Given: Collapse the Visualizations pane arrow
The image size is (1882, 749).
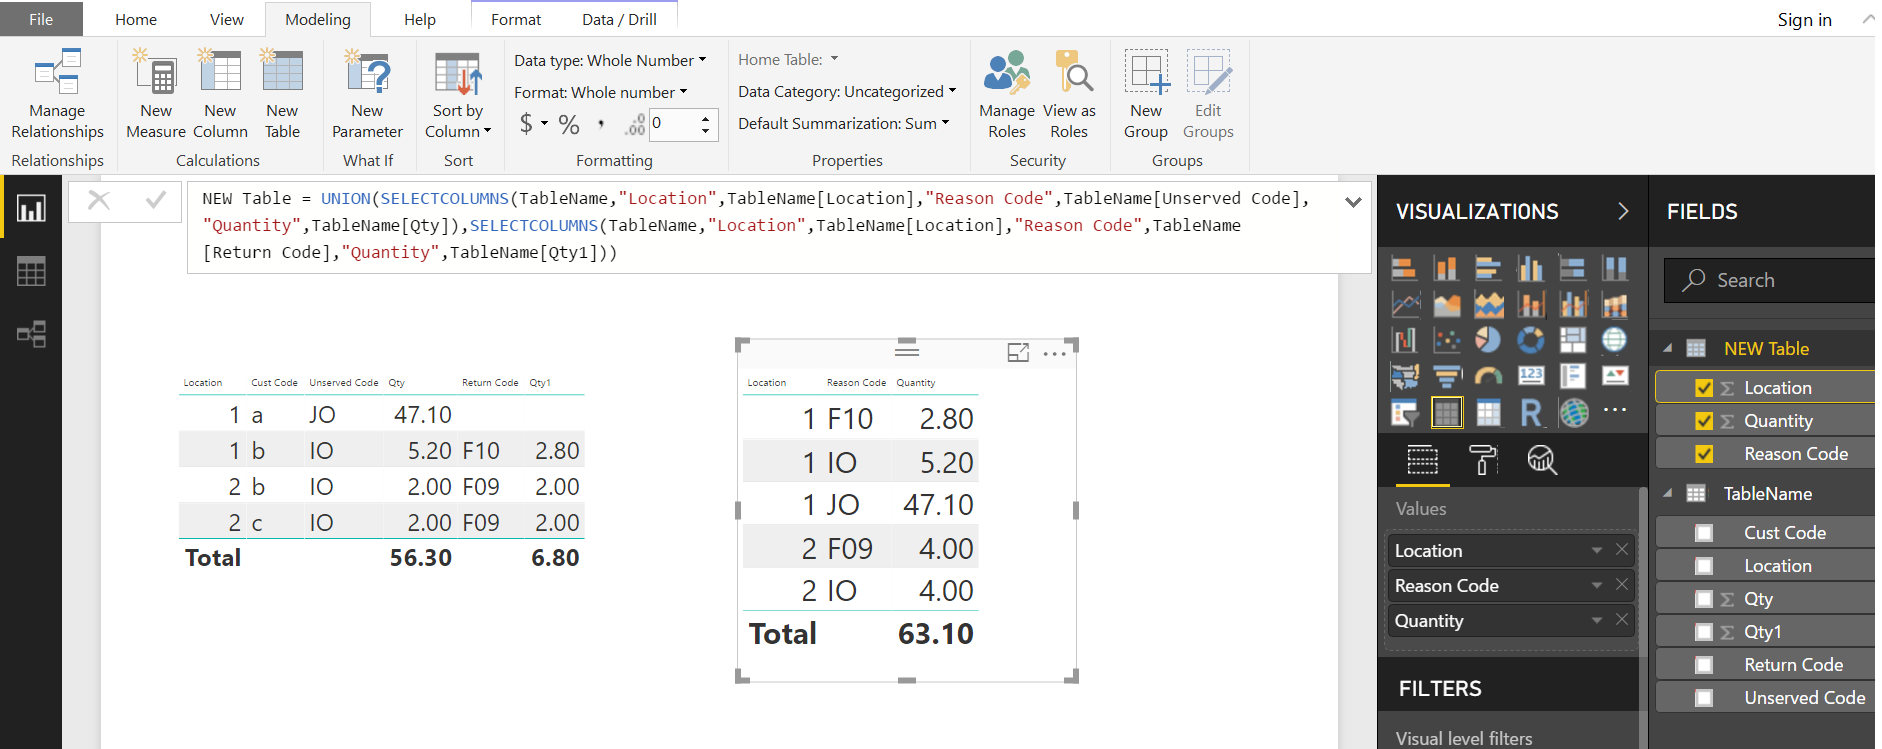Looking at the screenshot, I should [x=1623, y=211].
